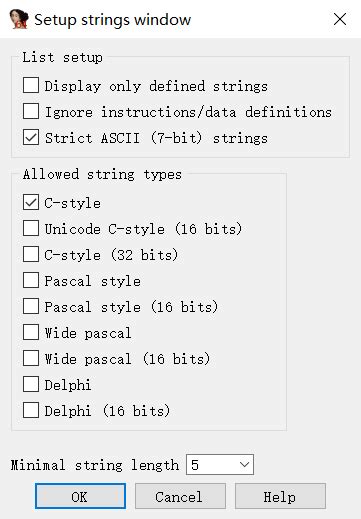Close the Setup strings window
This screenshot has height=519, width=361.
[x=340, y=19]
